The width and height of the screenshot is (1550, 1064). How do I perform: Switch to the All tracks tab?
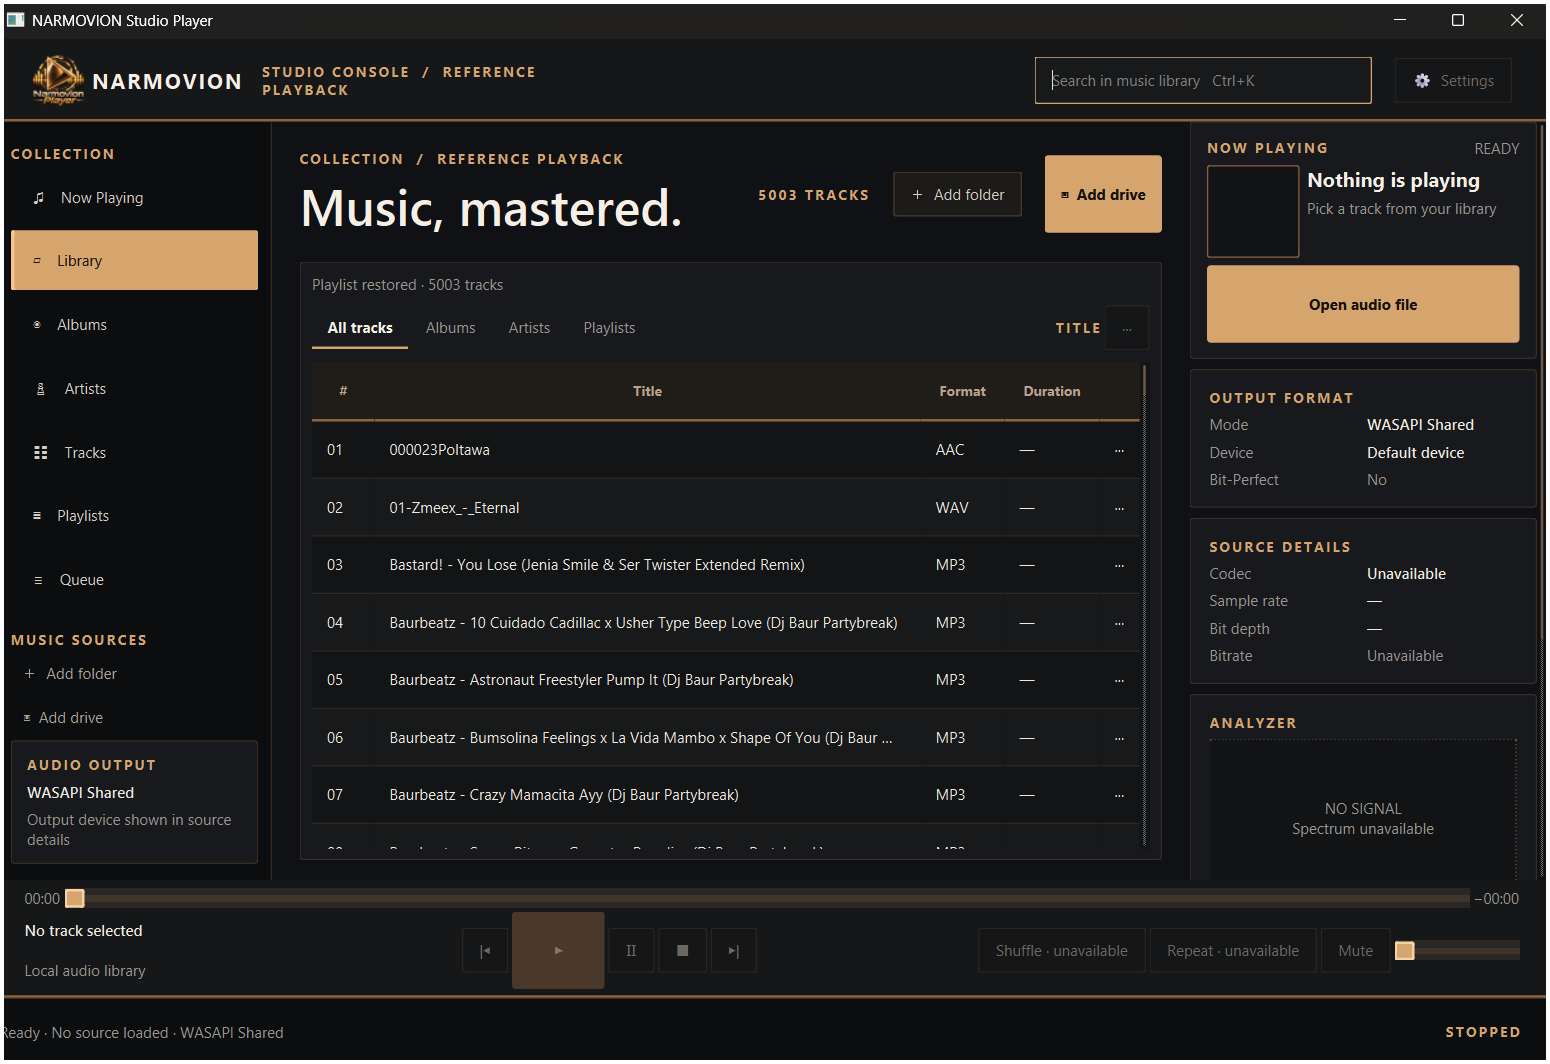pos(360,328)
